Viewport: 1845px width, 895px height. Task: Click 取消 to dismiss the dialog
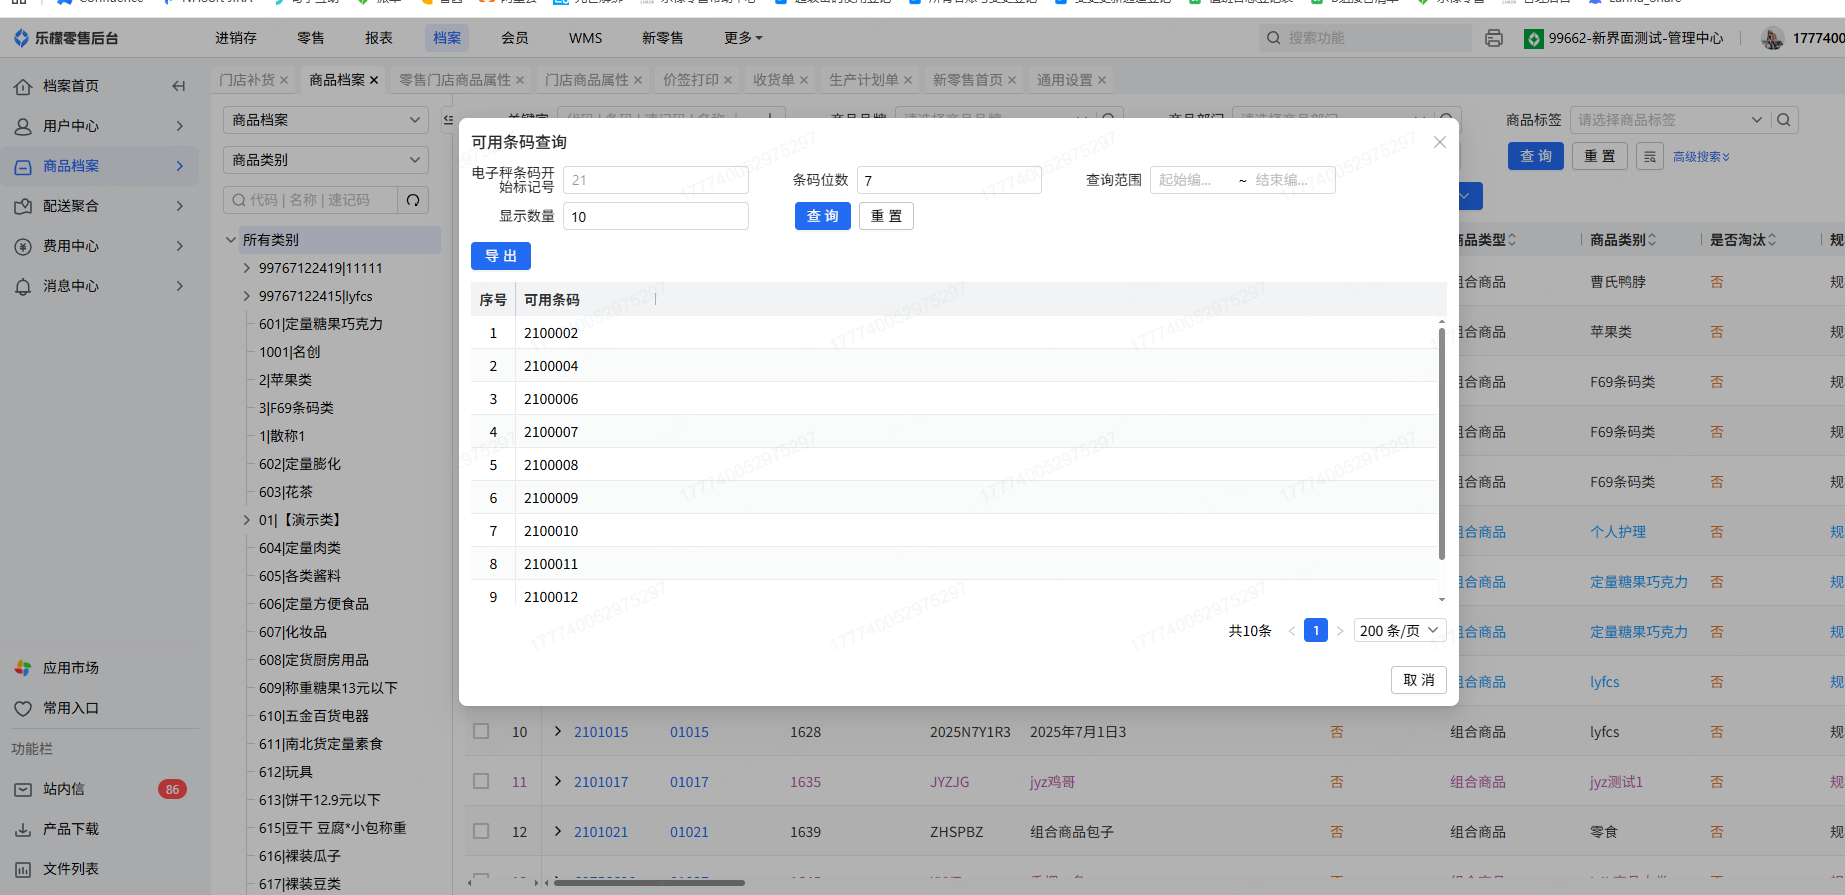[x=1419, y=680]
